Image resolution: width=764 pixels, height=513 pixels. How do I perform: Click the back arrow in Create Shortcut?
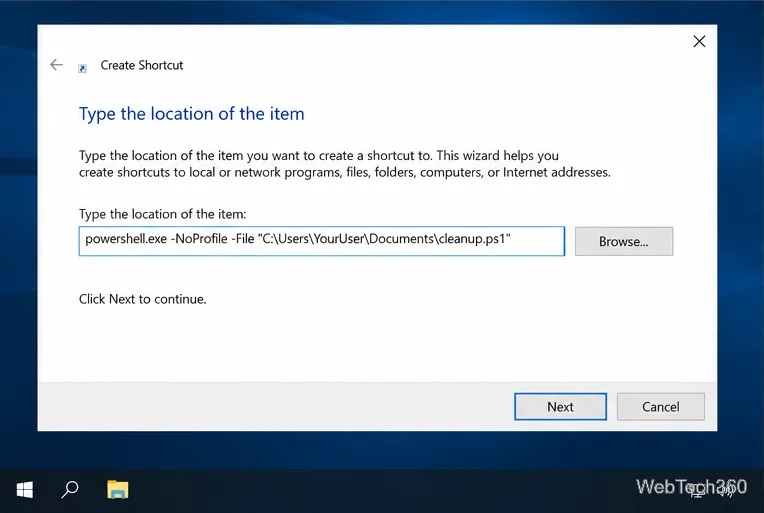tap(57, 65)
